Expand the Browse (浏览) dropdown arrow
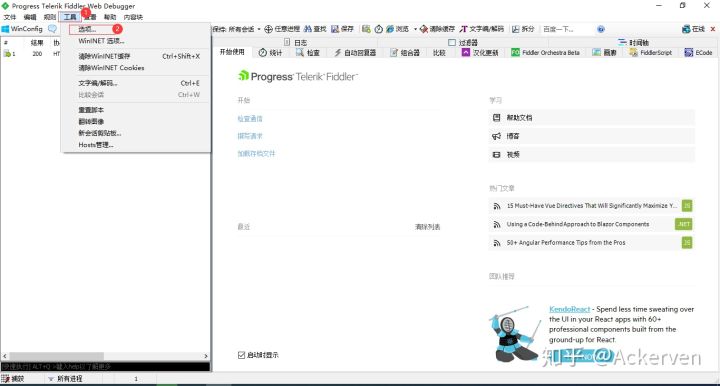 pyautogui.click(x=415, y=29)
